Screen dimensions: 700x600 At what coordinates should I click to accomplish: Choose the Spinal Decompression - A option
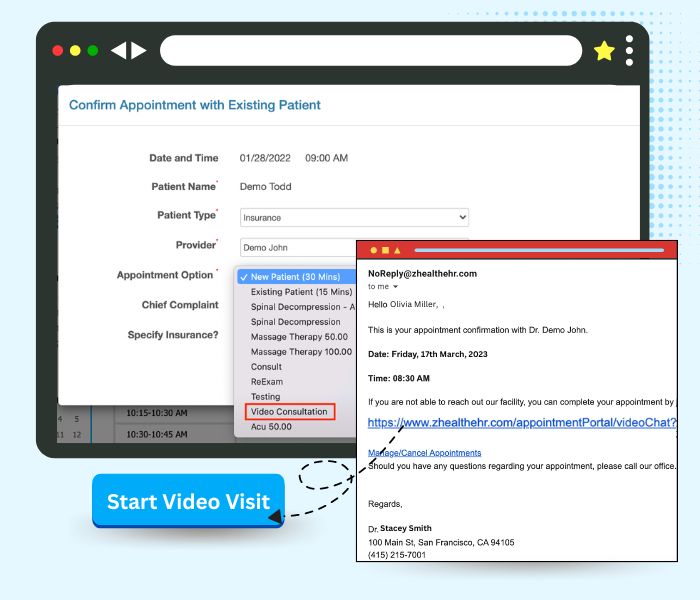coord(303,307)
